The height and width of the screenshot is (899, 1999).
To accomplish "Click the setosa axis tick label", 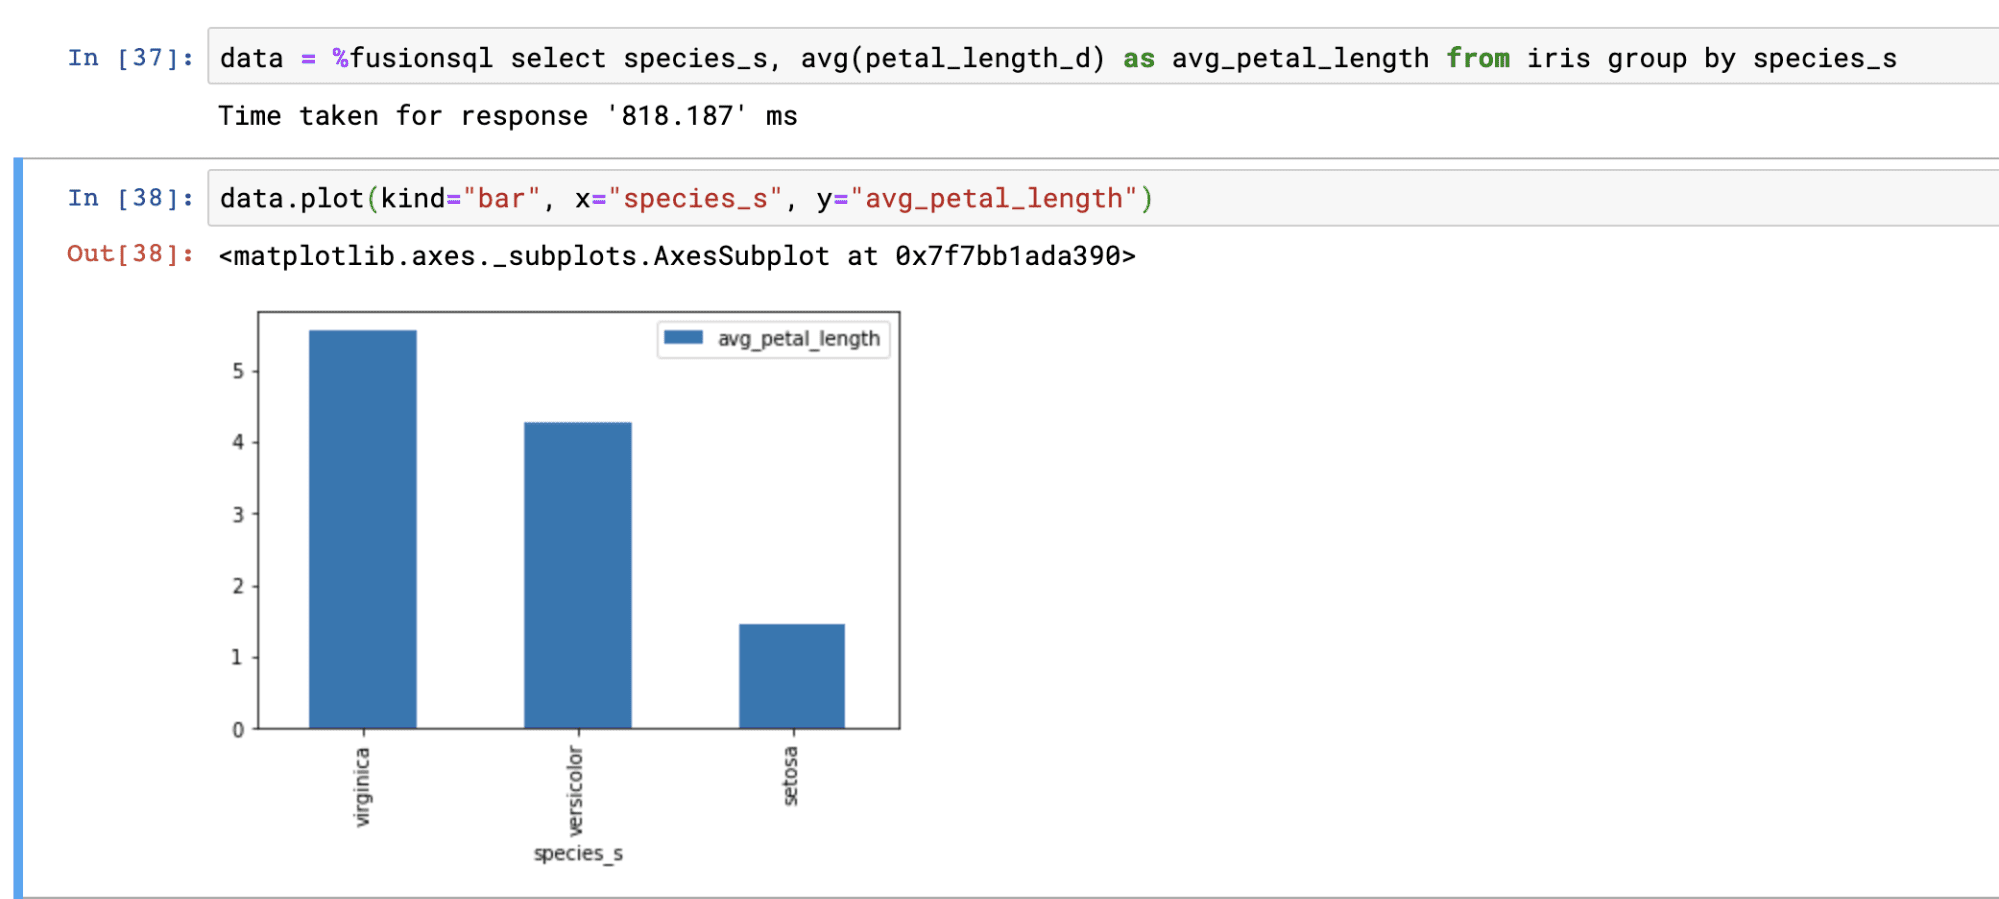I will click(x=790, y=776).
